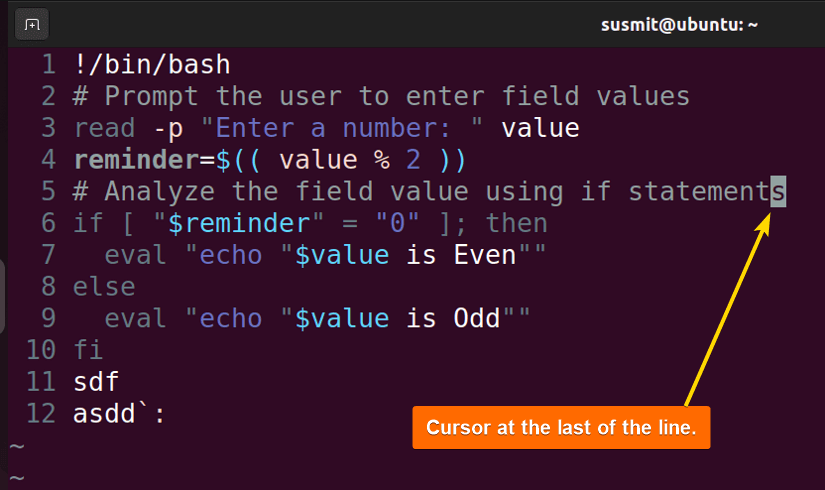Screen dimensions: 825x490
Task: Click '$reminder' in the if condition
Action: click(x=239, y=223)
